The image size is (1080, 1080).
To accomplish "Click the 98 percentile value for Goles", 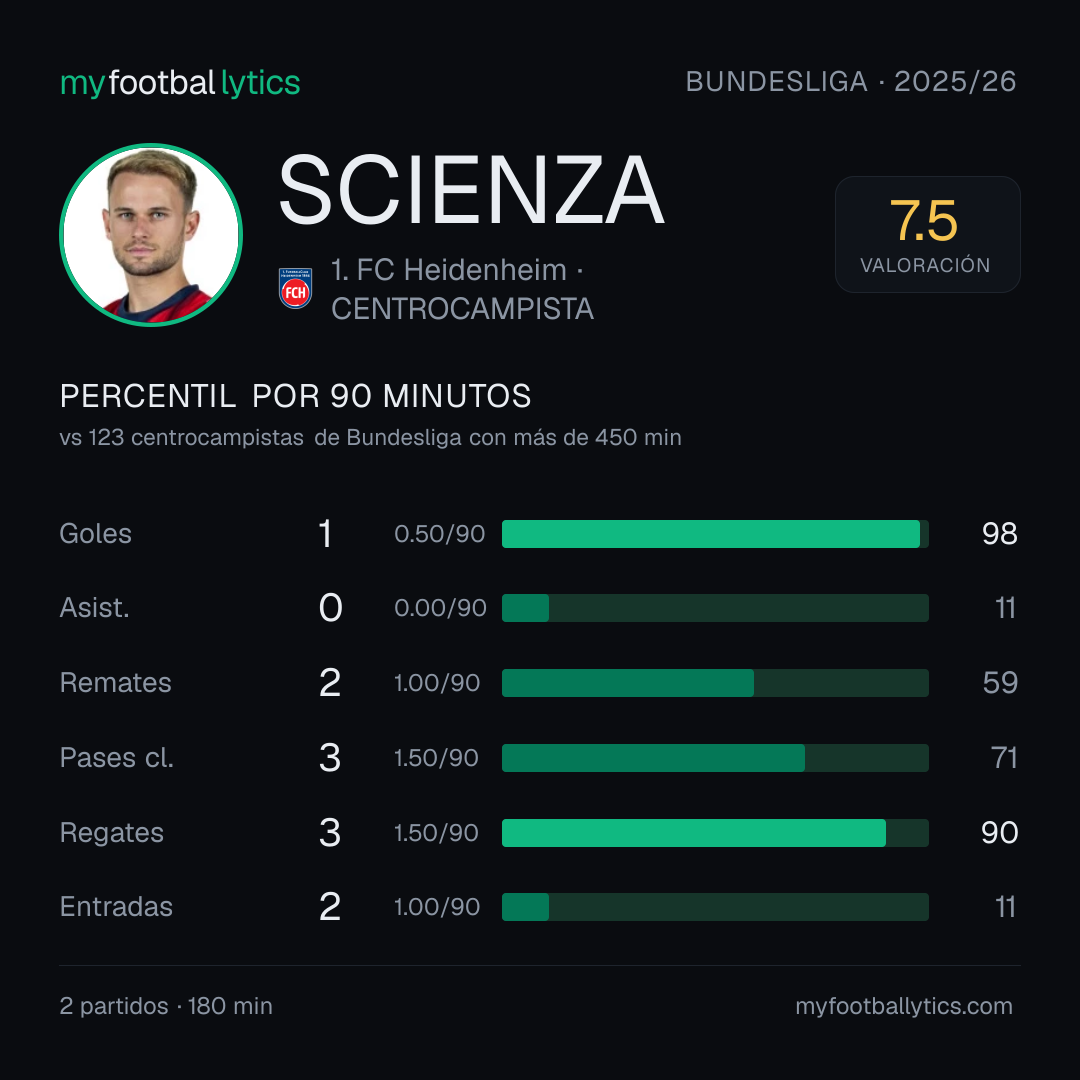I will pos(999,534).
